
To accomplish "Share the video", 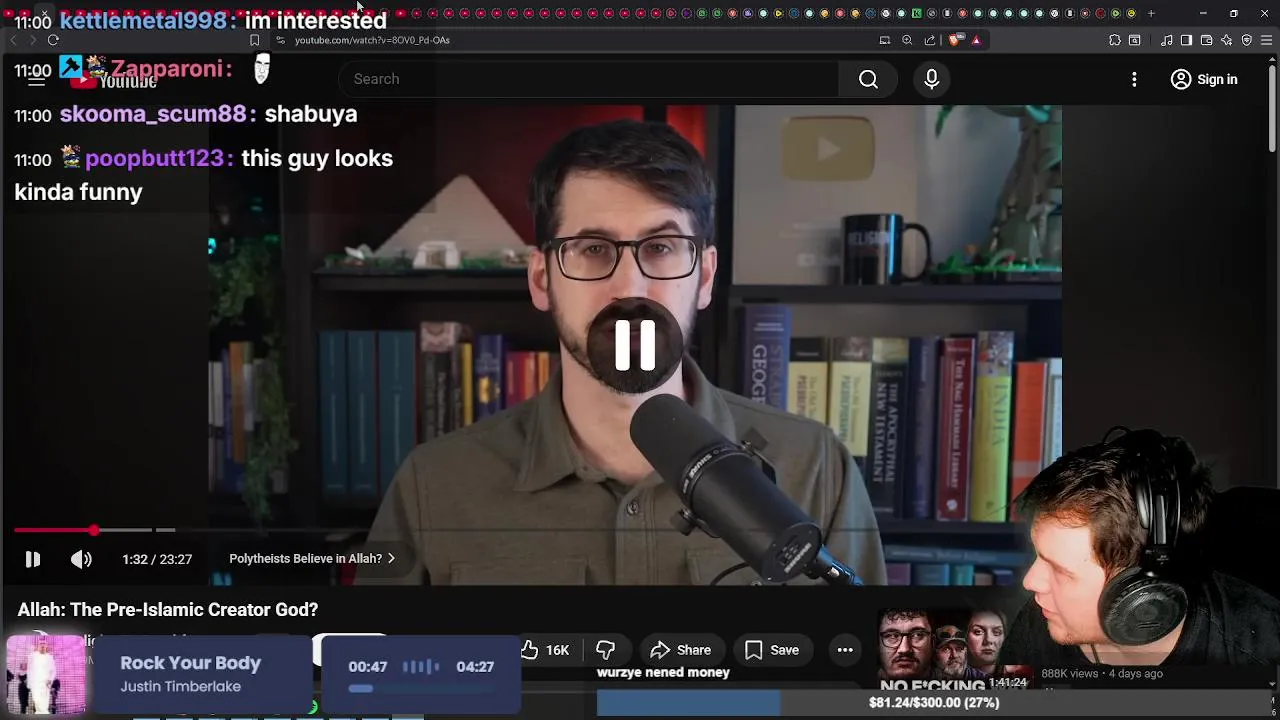I will (x=680, y=650).
